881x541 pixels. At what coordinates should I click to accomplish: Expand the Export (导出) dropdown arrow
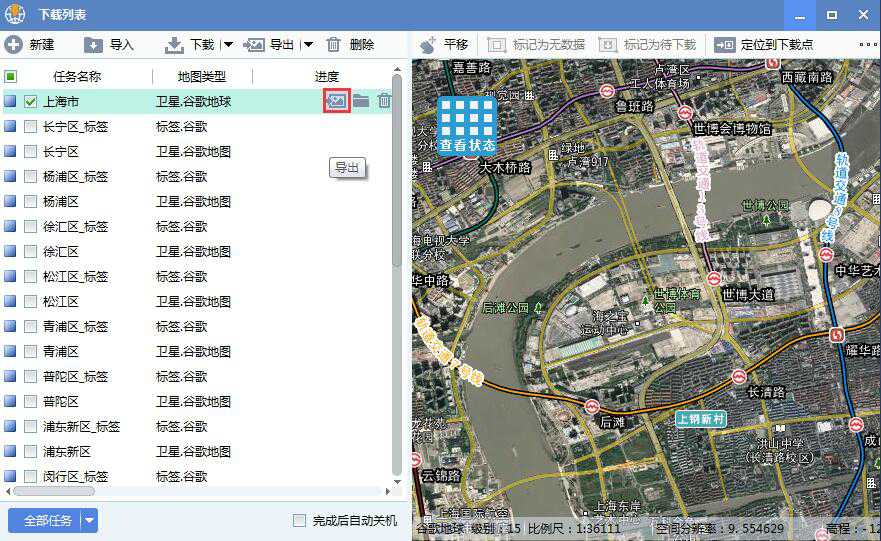pyautogui.click(x=308, y=45)
